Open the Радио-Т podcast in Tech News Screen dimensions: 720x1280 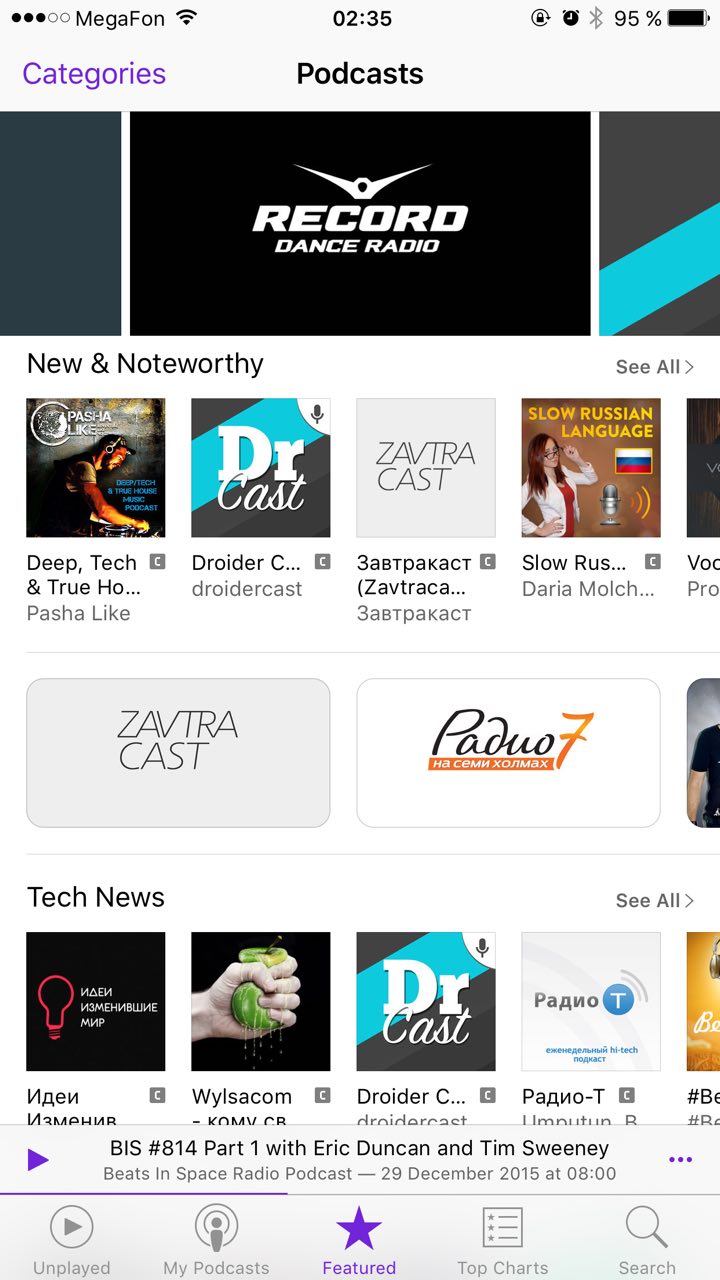[591, 1002]
